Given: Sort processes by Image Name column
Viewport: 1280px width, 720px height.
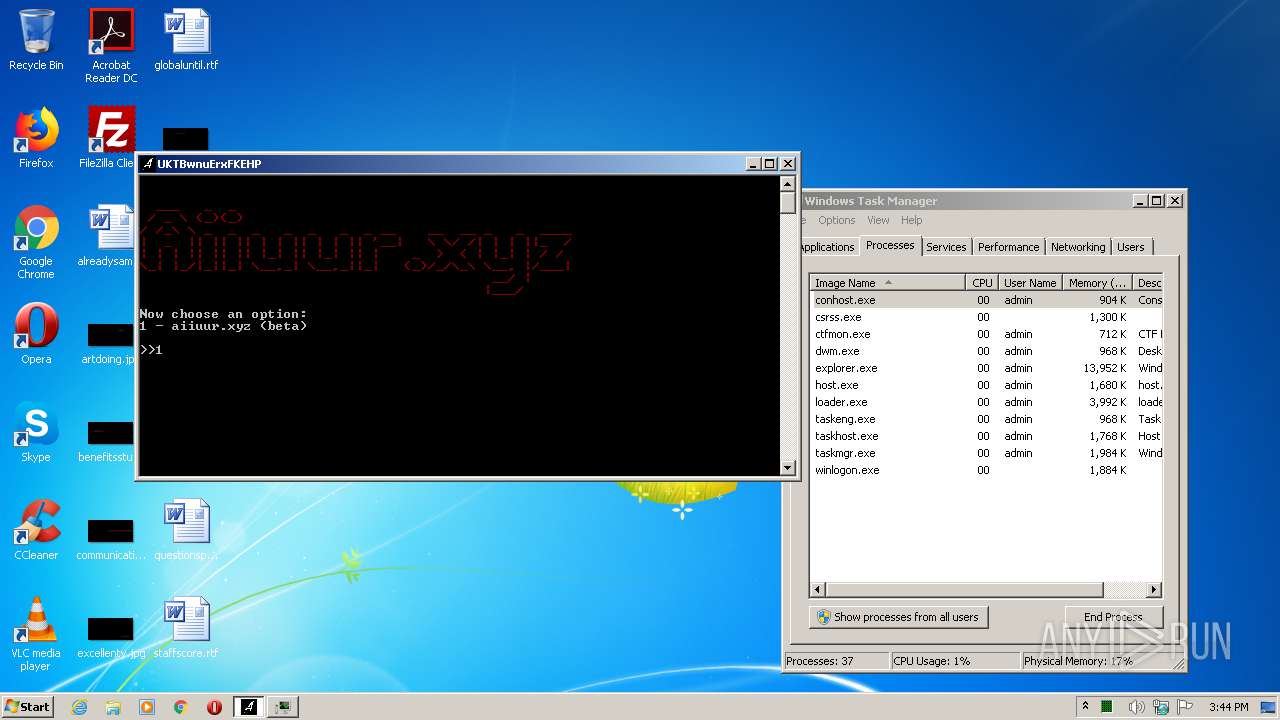Looking at the screenshot, I should (x=887, y=283).
